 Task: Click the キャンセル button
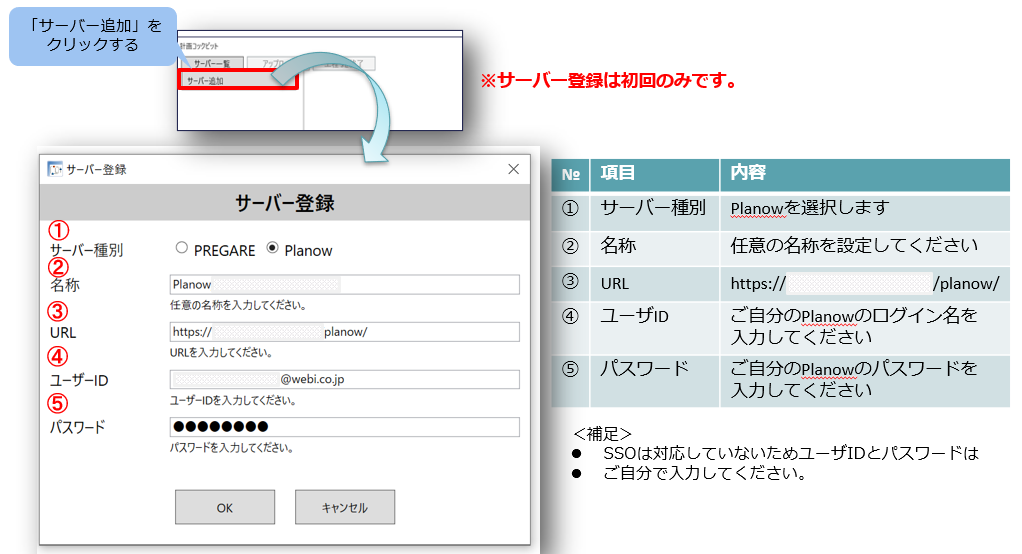(345, 507)
